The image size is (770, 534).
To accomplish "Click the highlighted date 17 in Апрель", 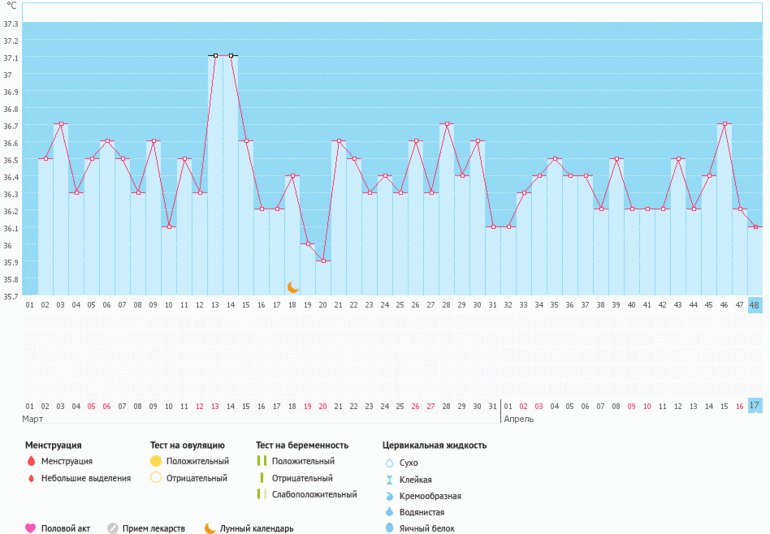I will coord(755,405).
